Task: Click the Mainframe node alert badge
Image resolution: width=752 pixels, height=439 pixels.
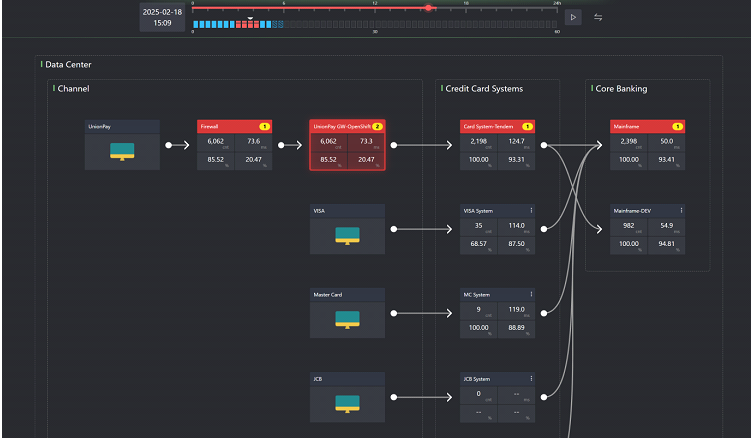Action: click(677, 127)
